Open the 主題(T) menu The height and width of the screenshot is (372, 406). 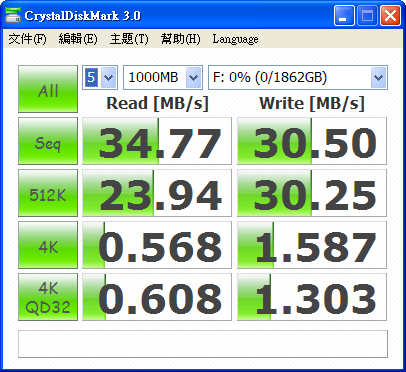[129, 39]
